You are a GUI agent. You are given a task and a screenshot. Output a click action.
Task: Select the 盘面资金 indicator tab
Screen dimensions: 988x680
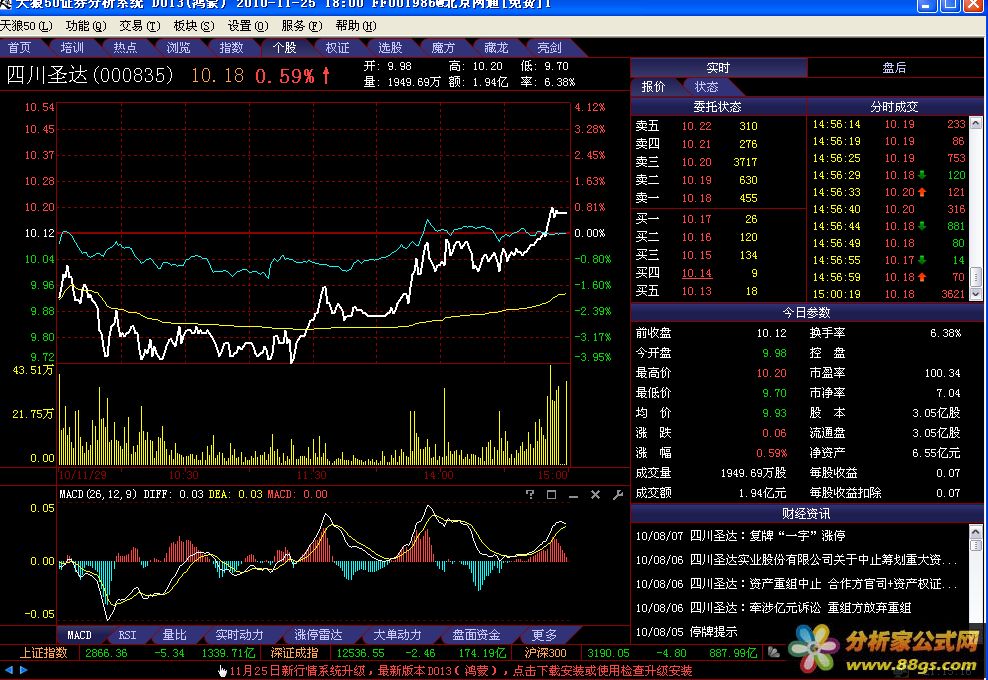(476, 635)
